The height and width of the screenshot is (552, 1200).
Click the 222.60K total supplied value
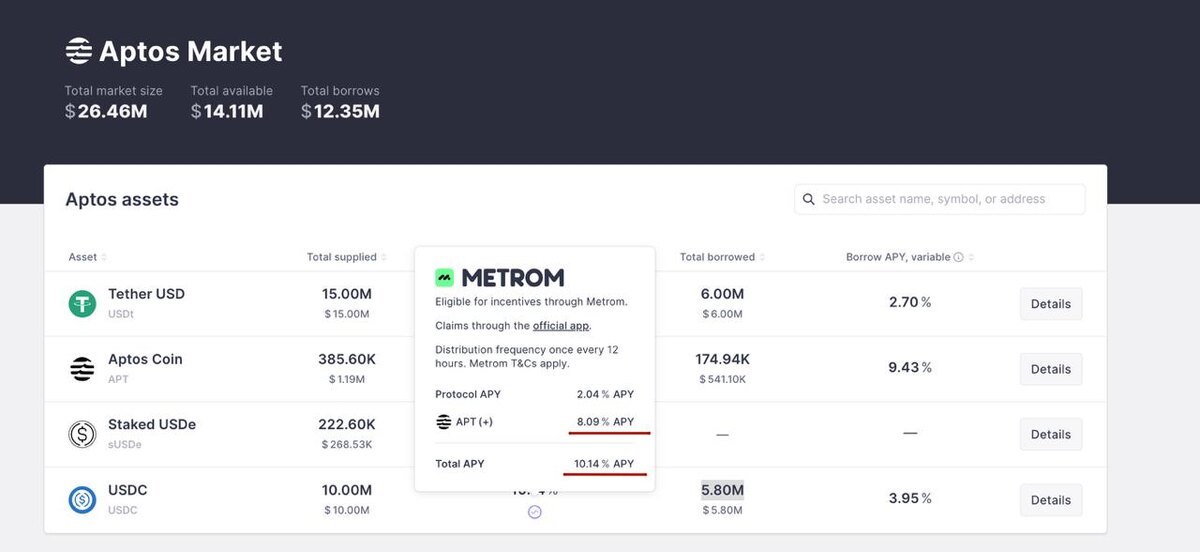pyautogui.click(x=347, y=424)
